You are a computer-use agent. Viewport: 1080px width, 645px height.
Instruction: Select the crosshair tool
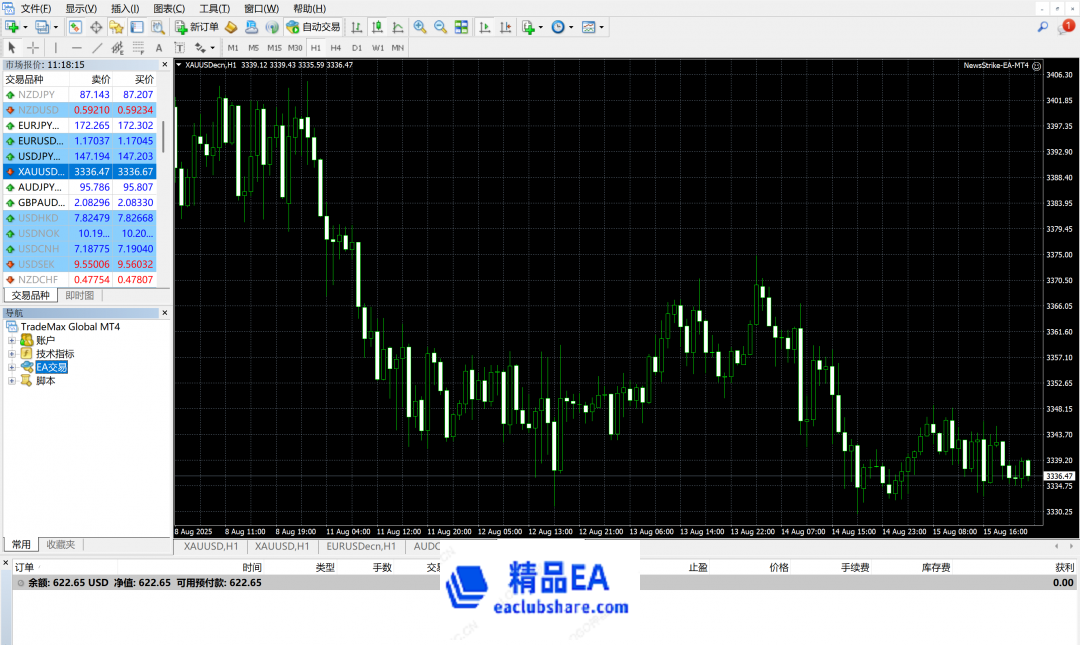32,48
